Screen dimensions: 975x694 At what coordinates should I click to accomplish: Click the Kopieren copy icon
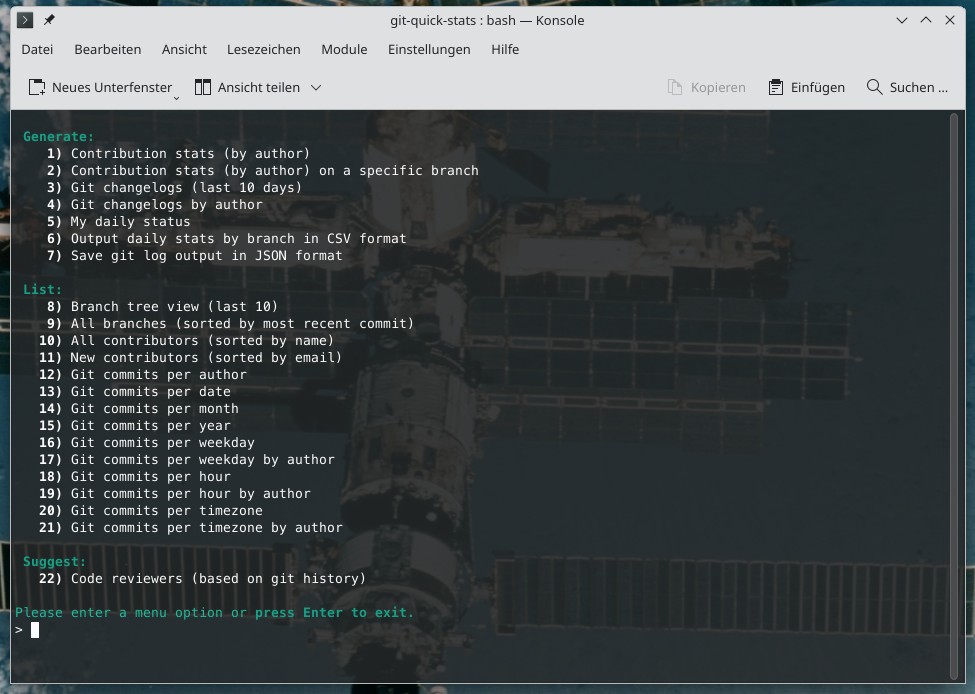pyautogui.click(x=675, y=87)
